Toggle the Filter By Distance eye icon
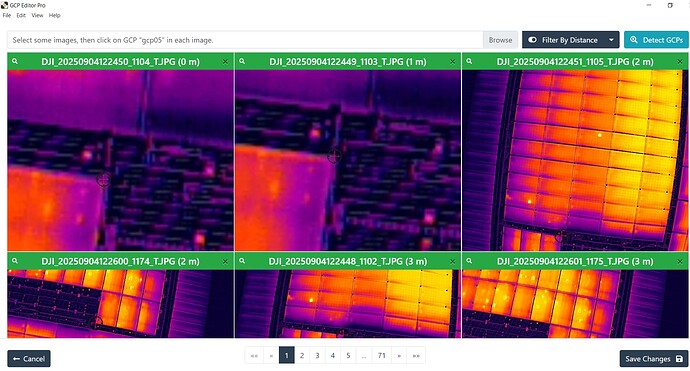The width and height of the screenshot is (690, 371). 532,40
